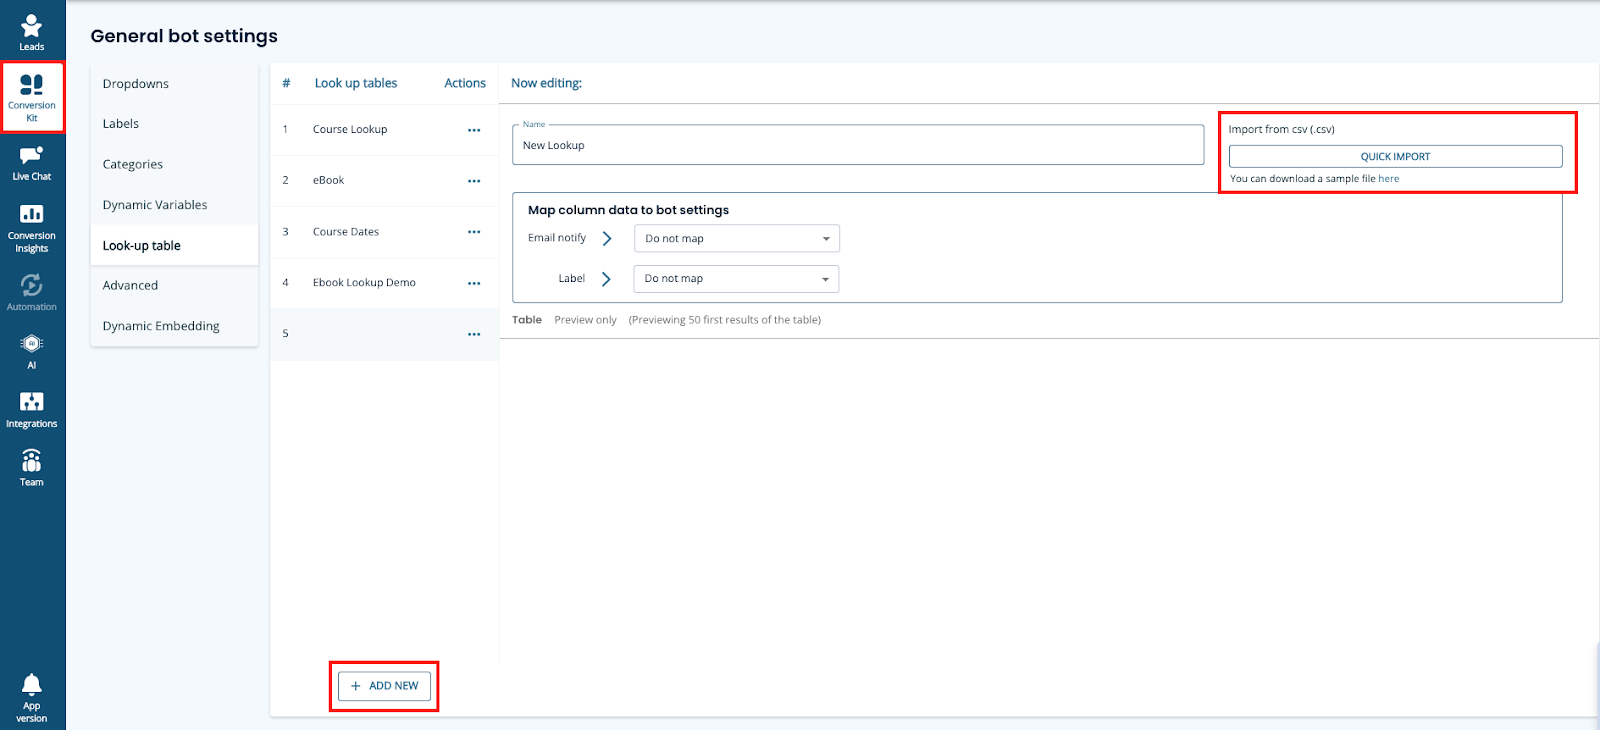Open the Leads section in sidebar

32,32
